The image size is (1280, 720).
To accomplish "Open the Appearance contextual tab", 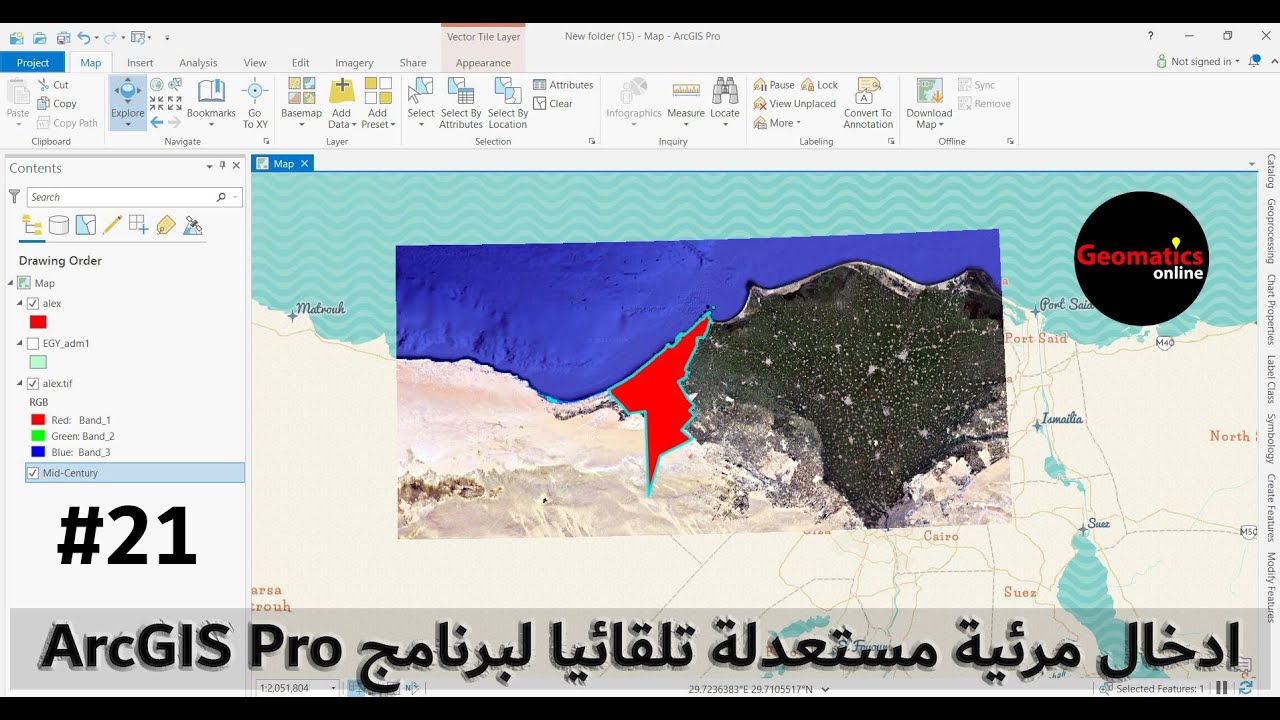I will 483,62.
